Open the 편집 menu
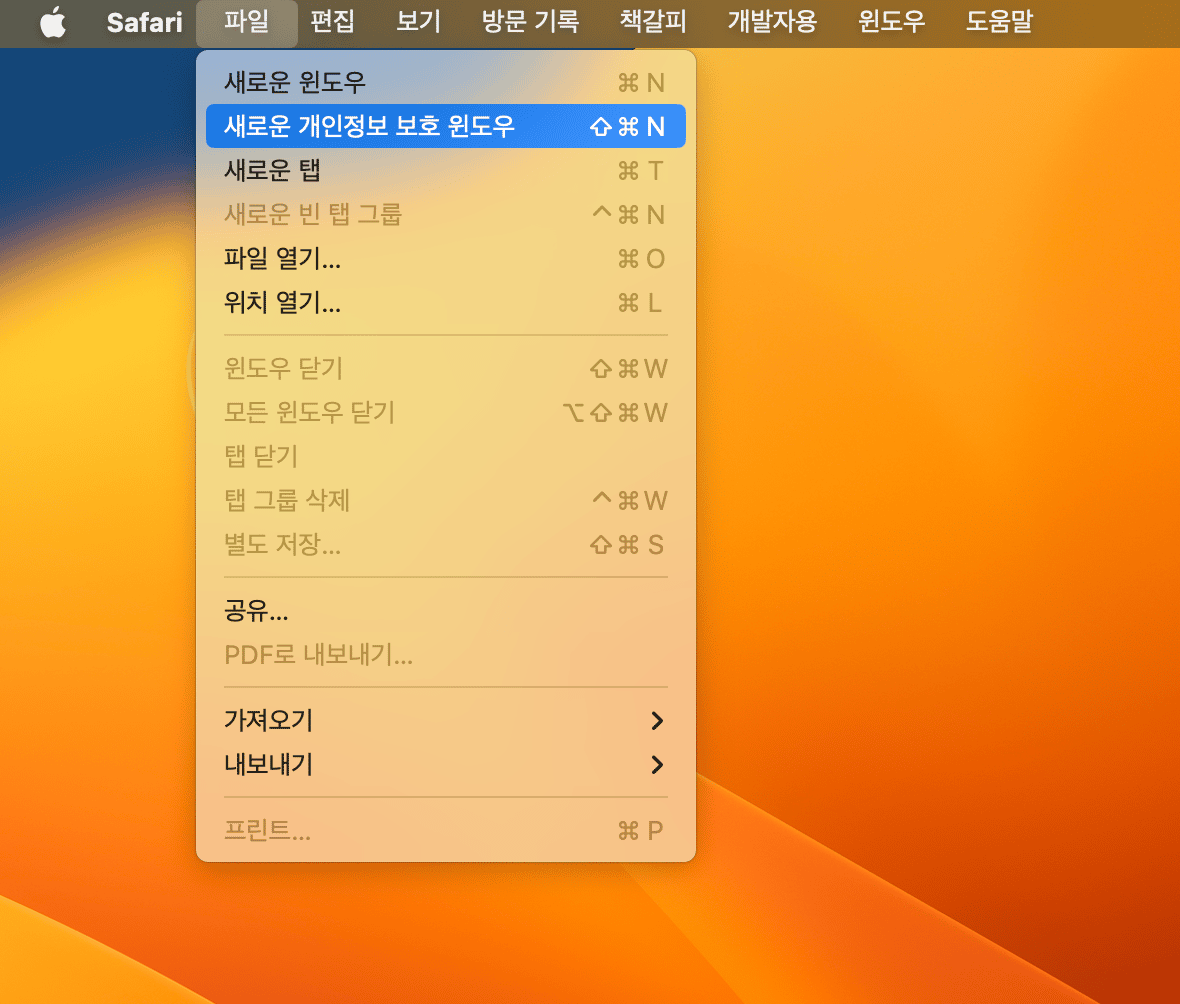1180x1004 pixels. [x=332, y=23]
